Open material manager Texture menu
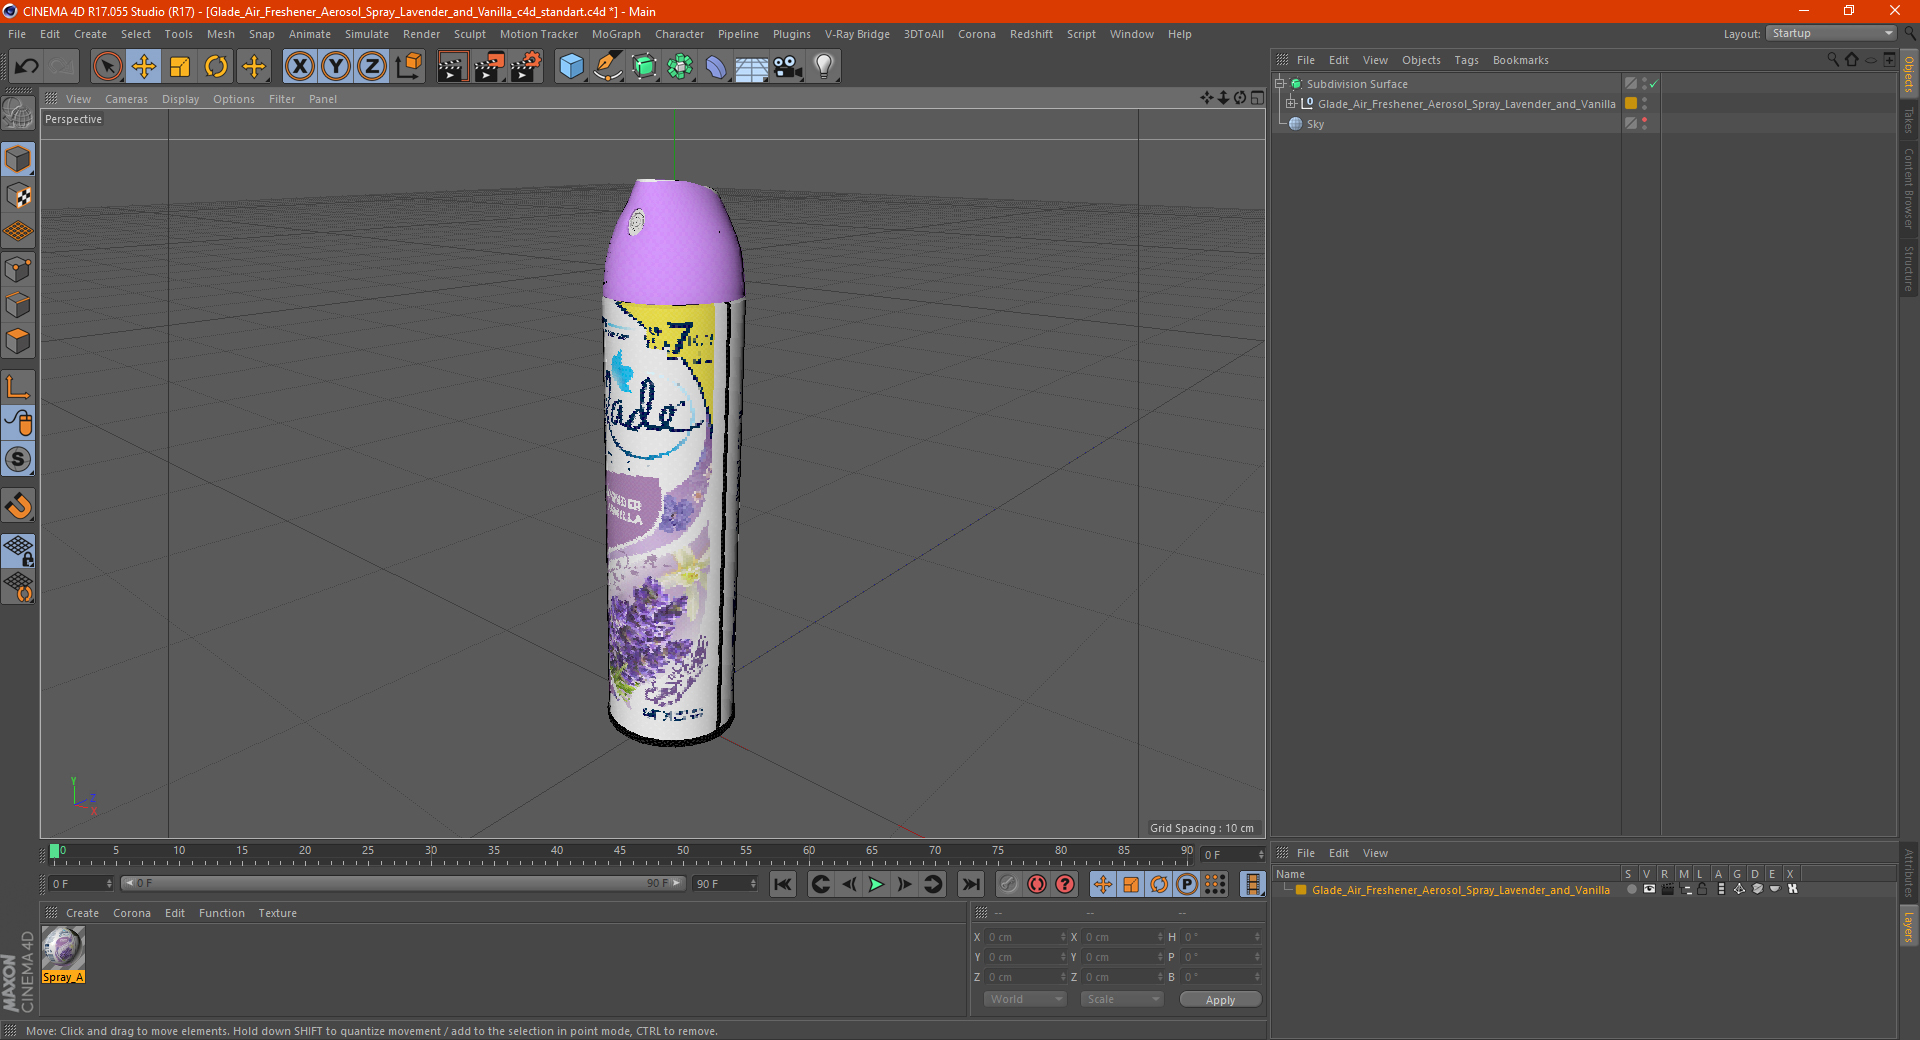Screen dimensions: 1920x1040 point(277,913)
